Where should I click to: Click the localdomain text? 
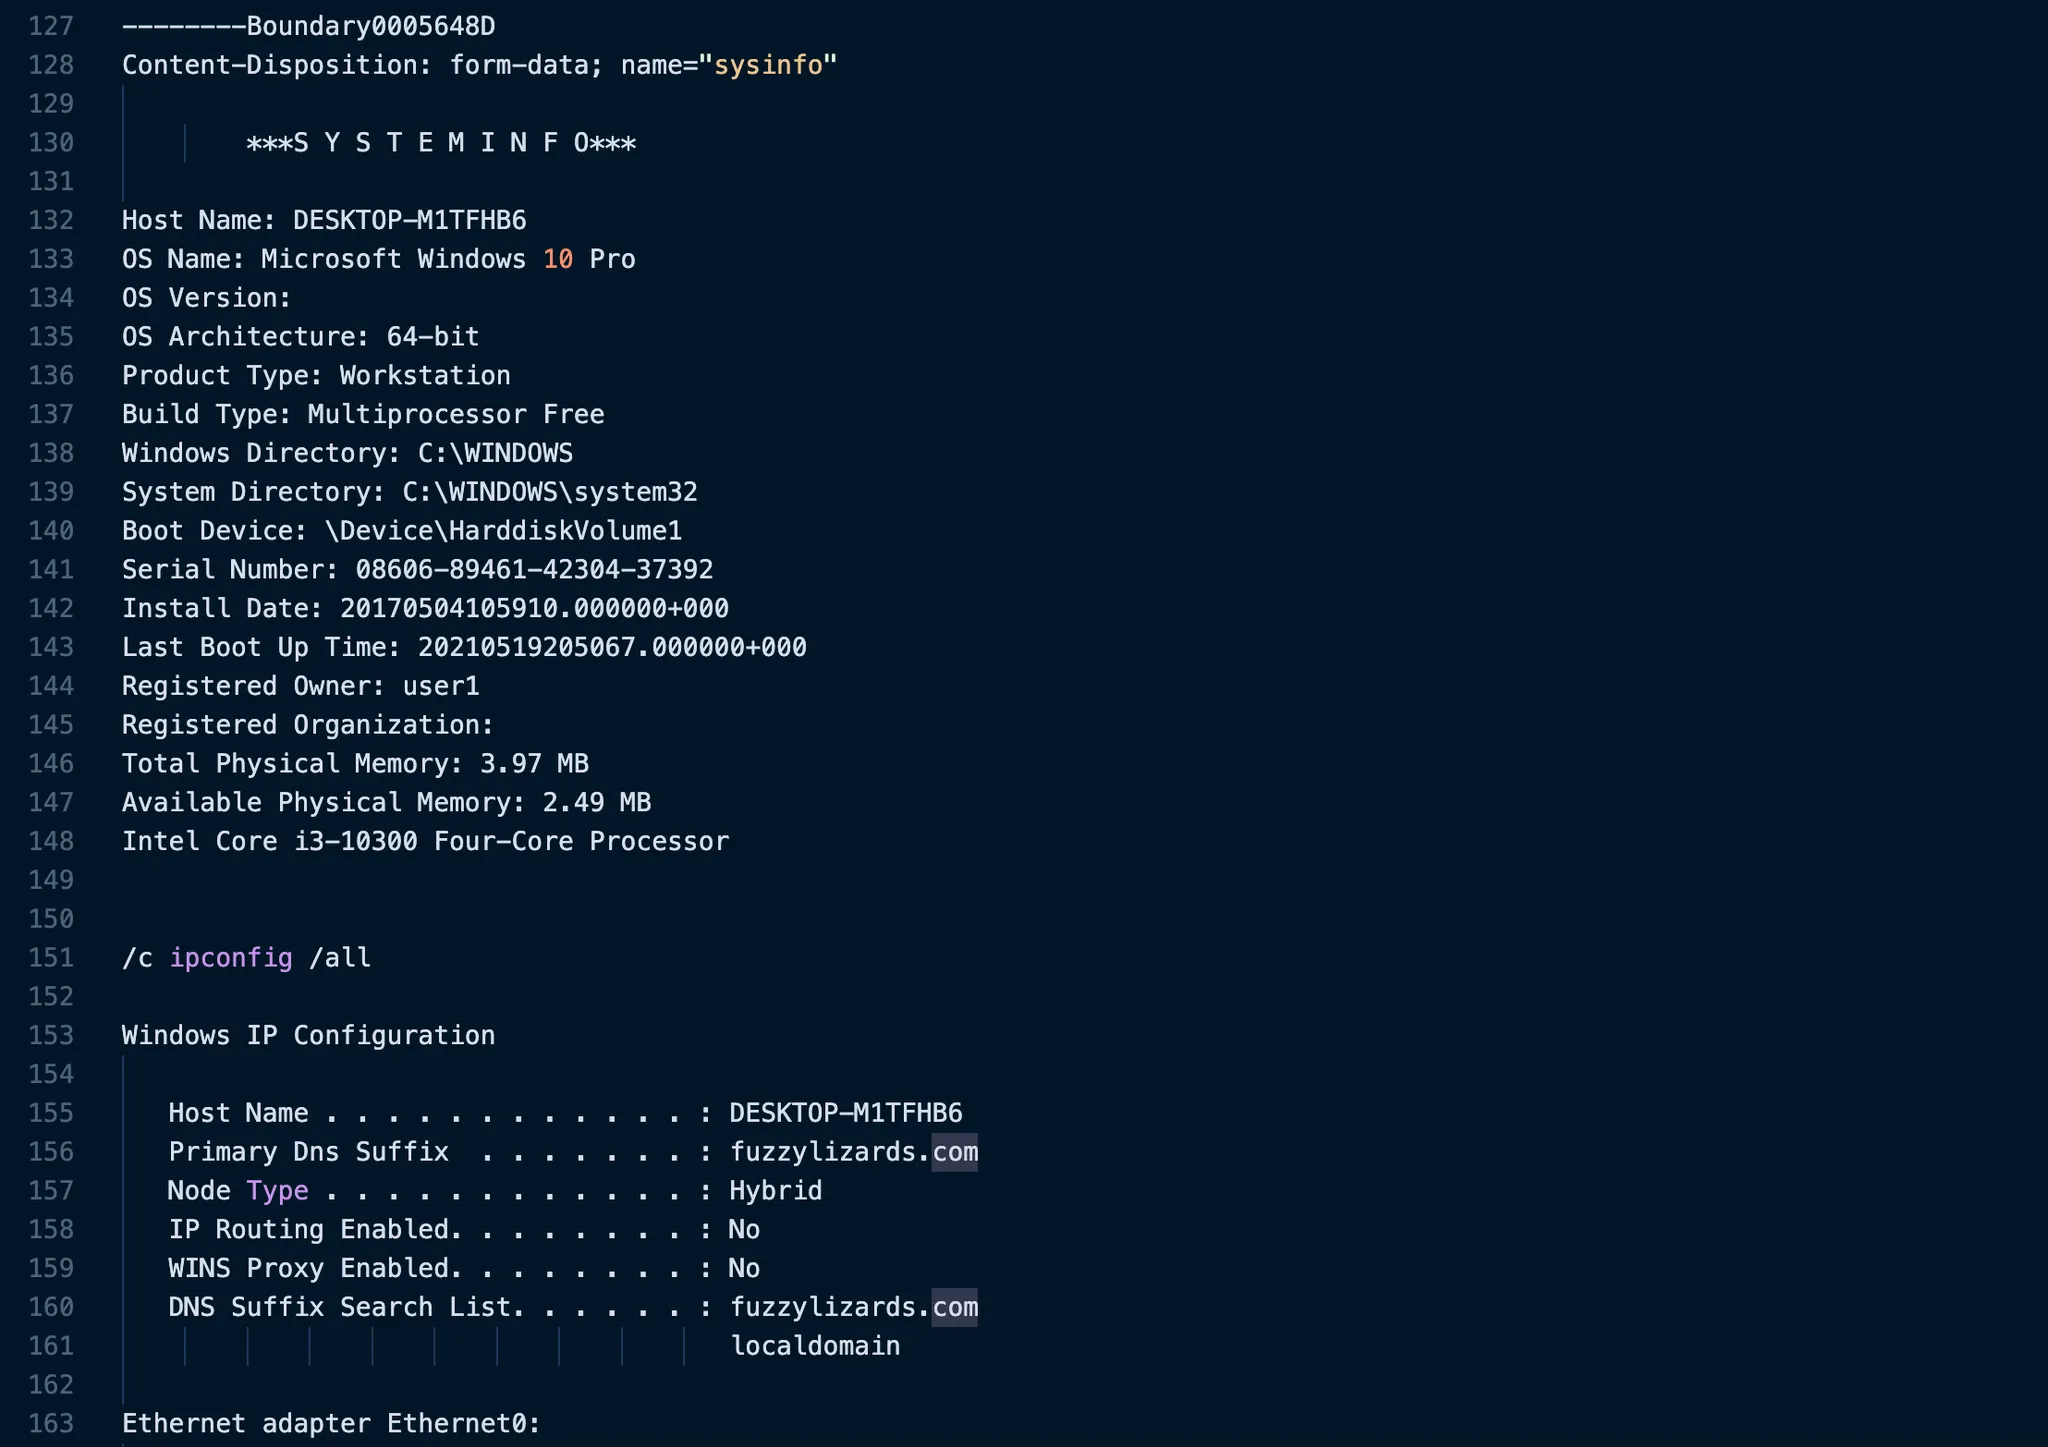coord(815,1346)
